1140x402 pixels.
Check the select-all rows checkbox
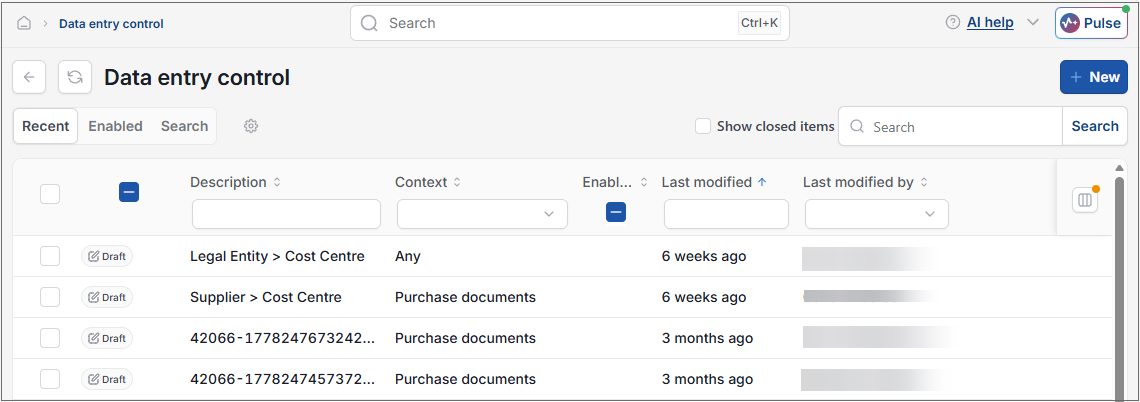pos(50,194)
